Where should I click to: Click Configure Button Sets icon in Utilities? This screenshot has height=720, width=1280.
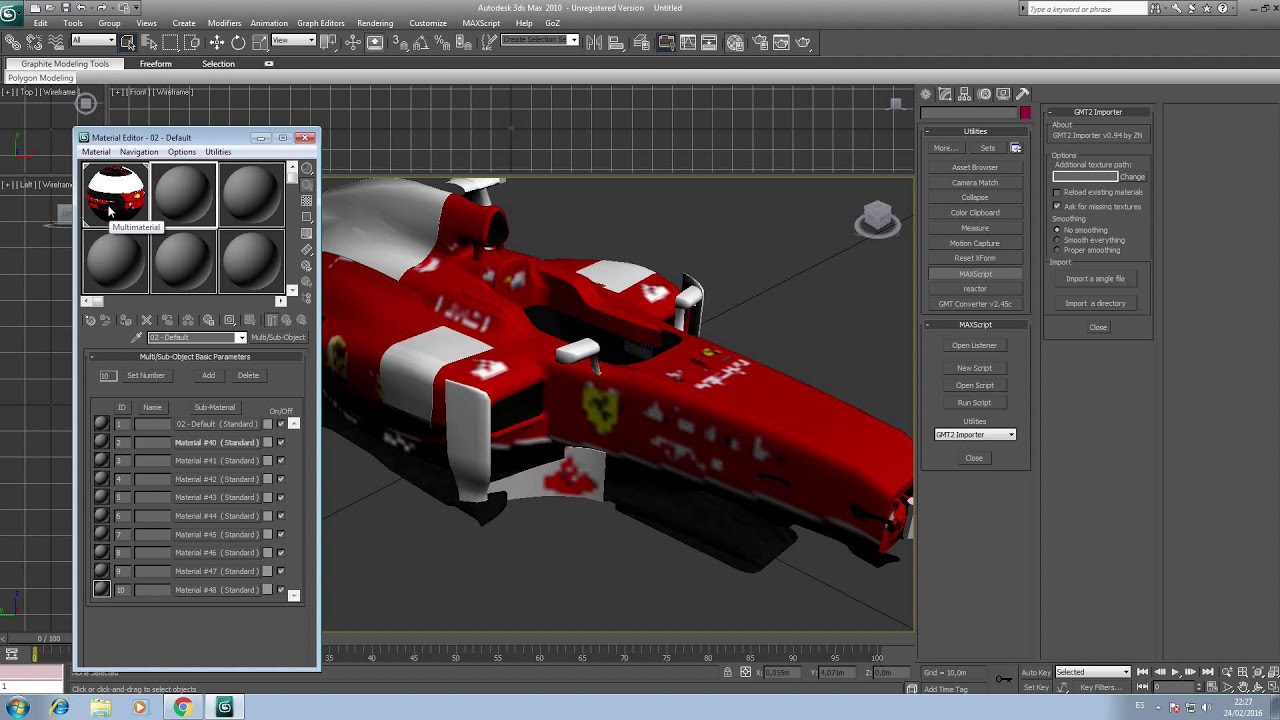click(x=1015, y=148)
